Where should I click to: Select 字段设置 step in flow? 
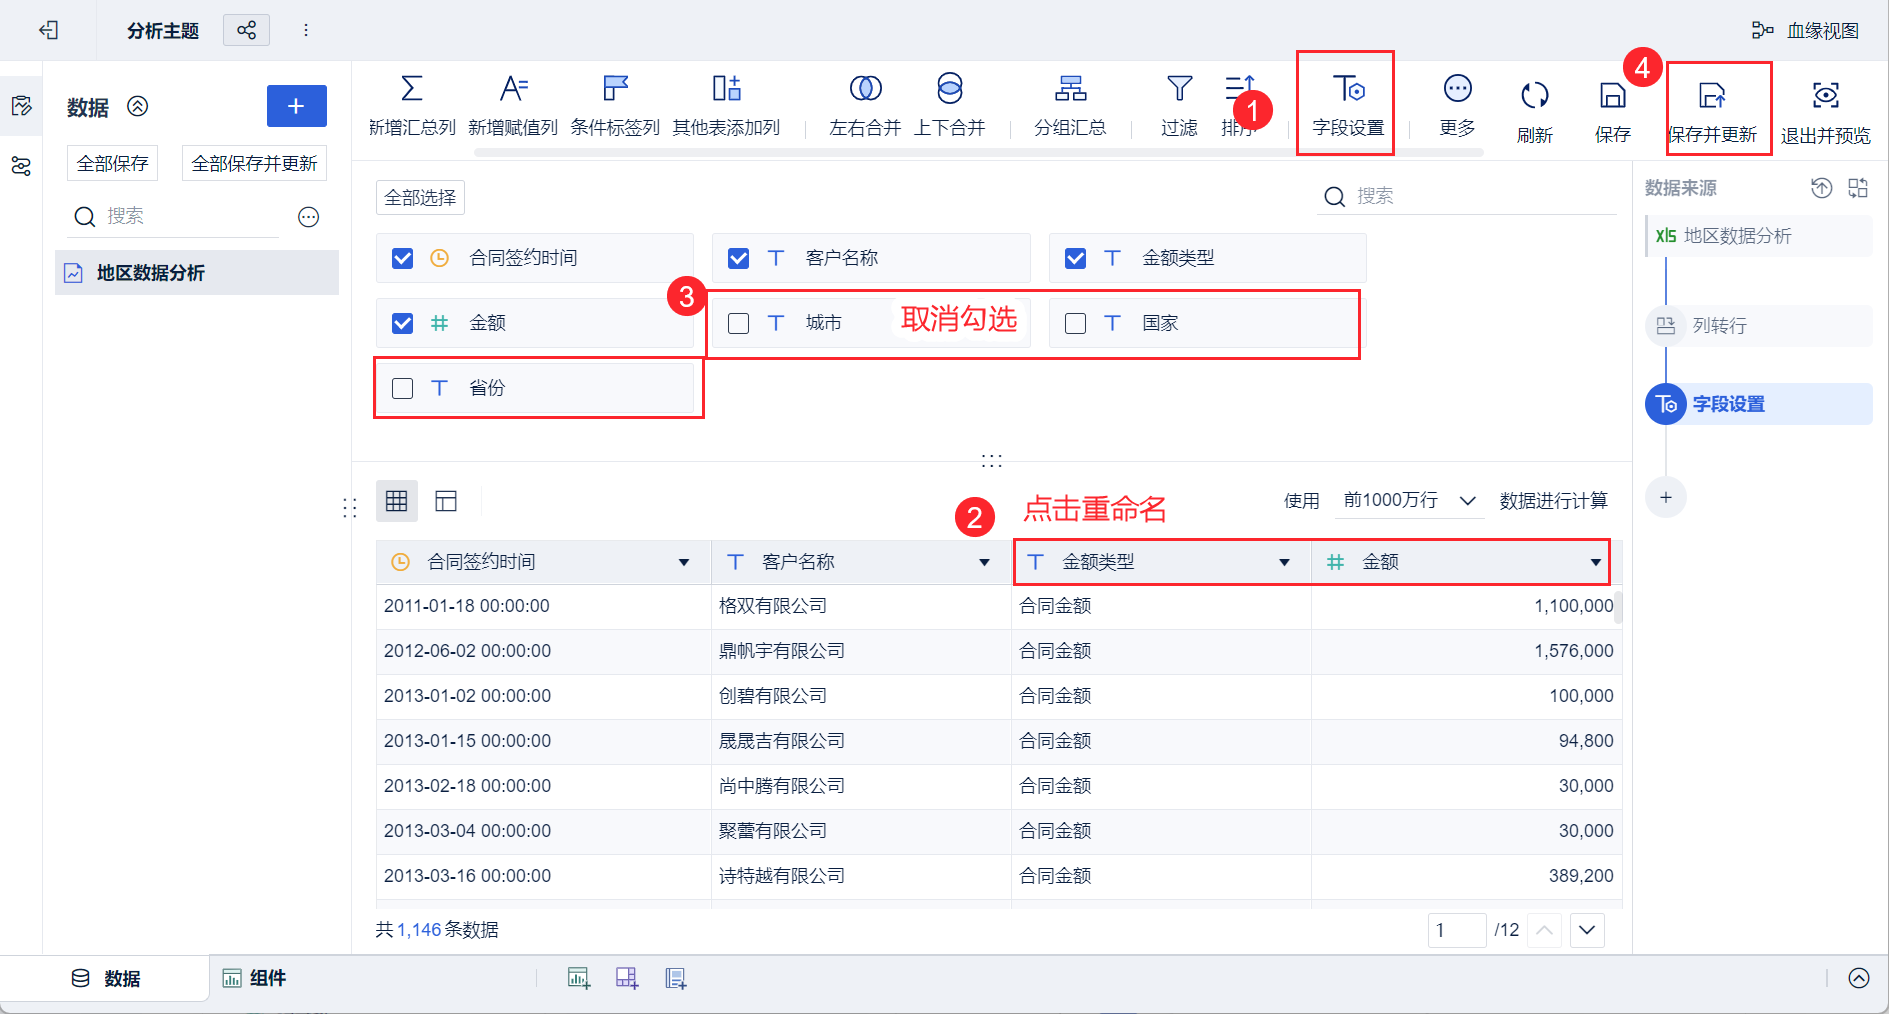click(x=1760, y=404)
